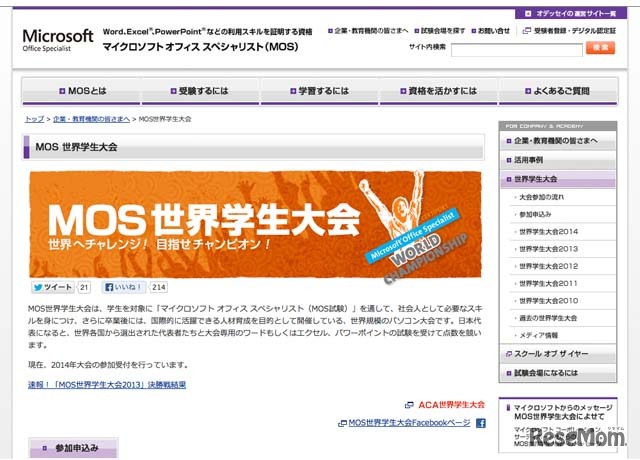Open sidebar 世界学生大会2010 sub-item
Screen dimensions: 640x460
click(562, 301)
